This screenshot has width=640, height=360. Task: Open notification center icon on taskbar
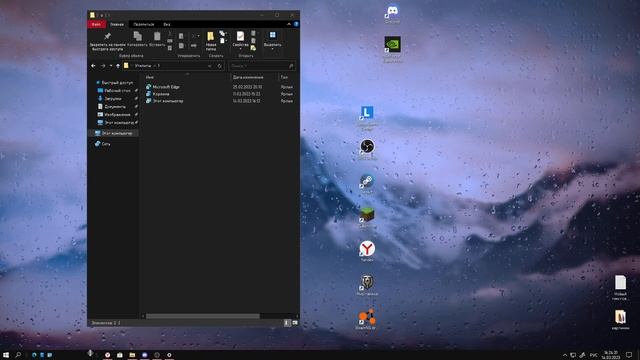click(x=629, y=355)
